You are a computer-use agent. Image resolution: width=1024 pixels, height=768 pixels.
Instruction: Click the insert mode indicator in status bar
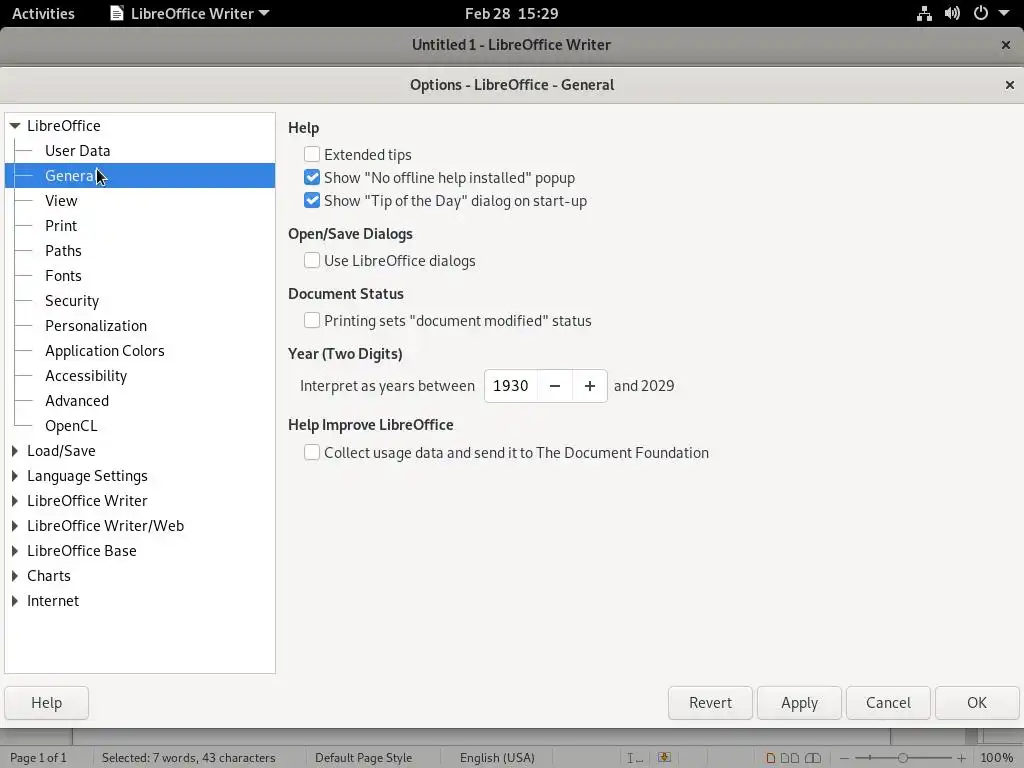pos(634,758)
